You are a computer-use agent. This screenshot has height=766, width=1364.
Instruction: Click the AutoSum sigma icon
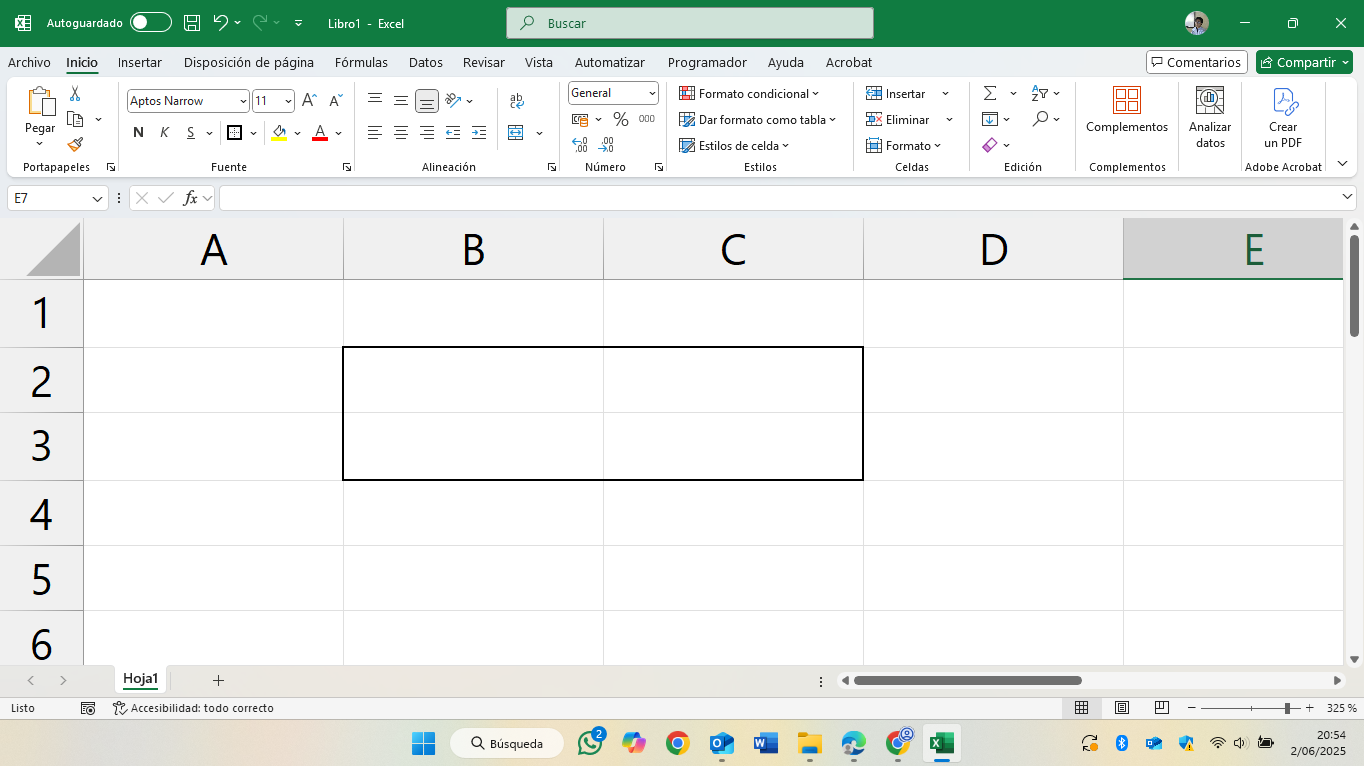pos(990,93)
